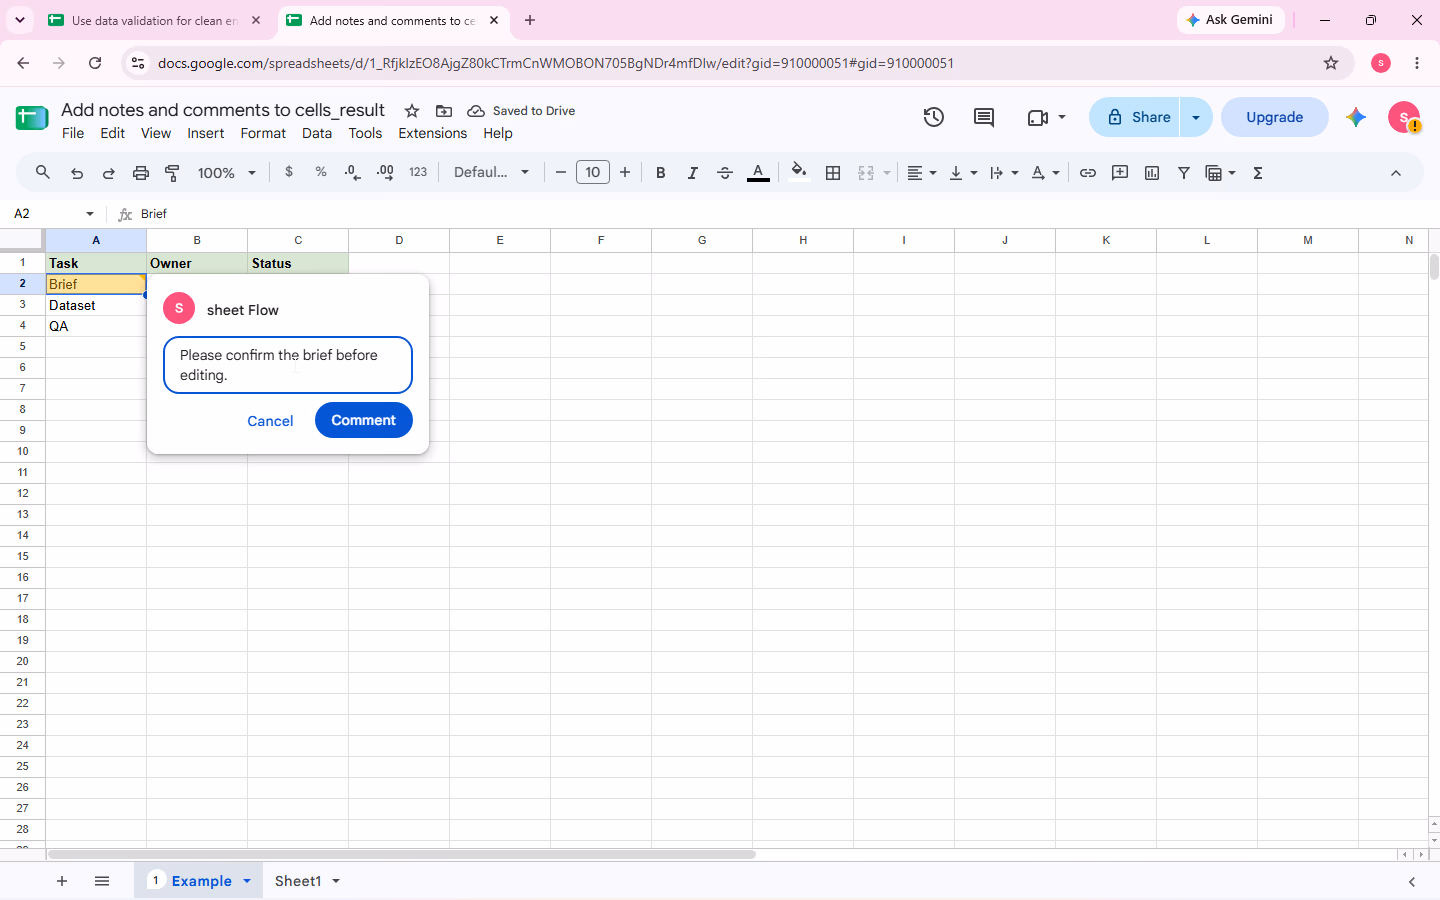This screenshot has height=900, width=1440.
Task: Toggle bold formatting
Action: (x=661, y=173)
